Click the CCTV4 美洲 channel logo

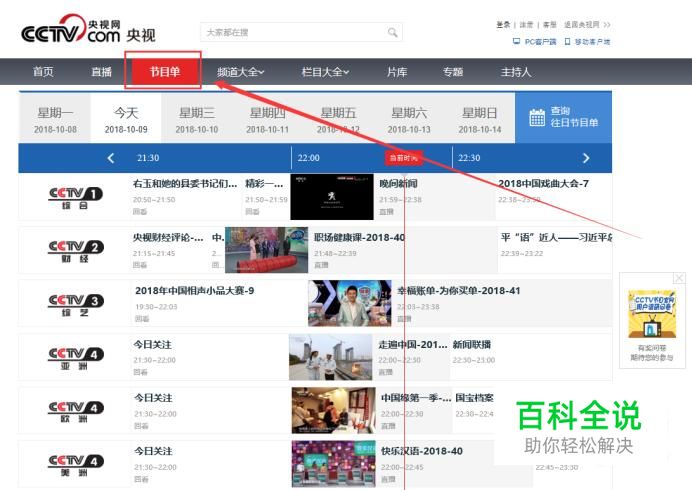[75, 465]
